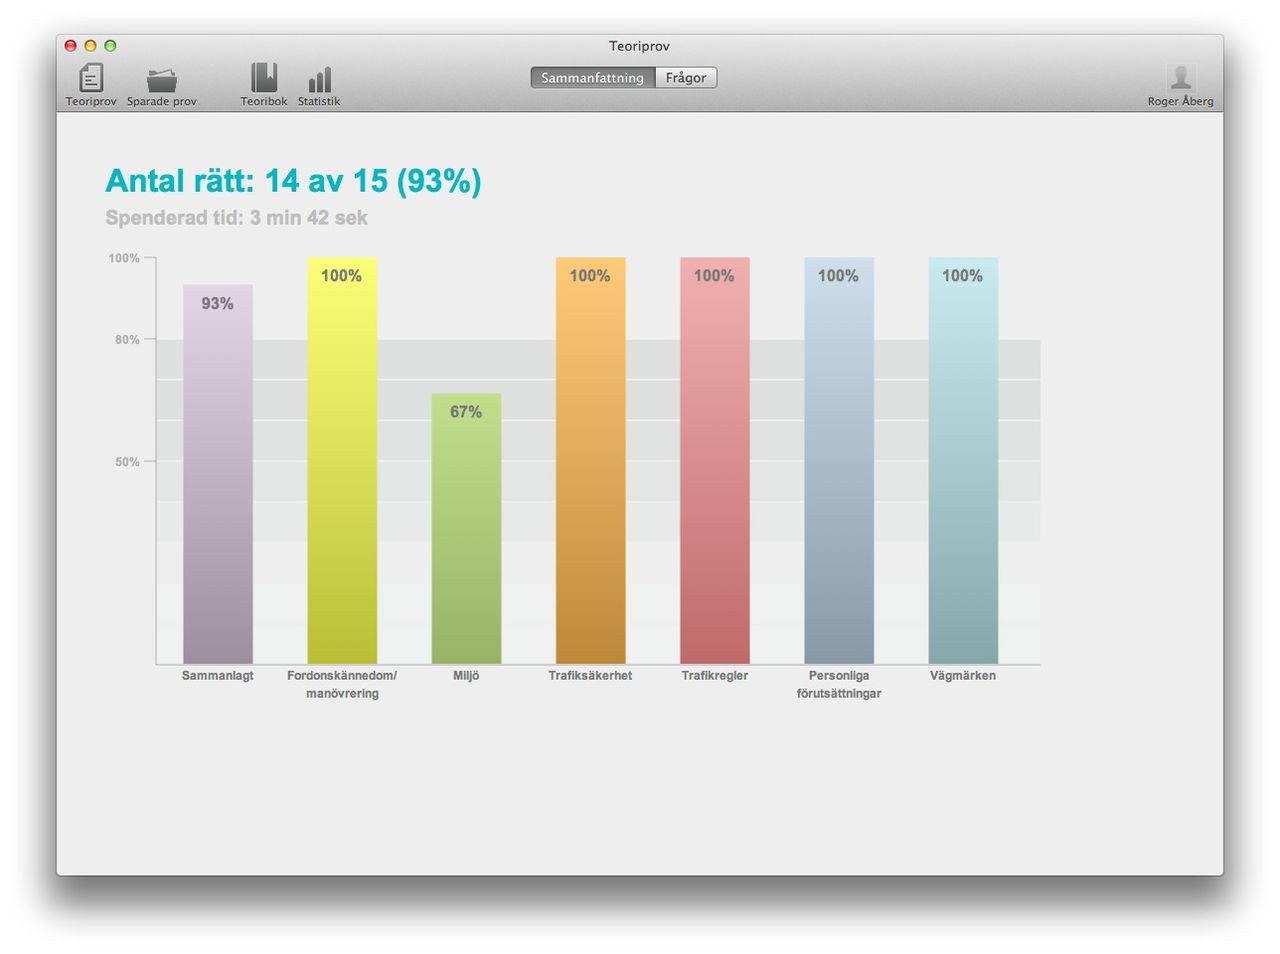Click the Vägmärken axis label

pyautogui.click(x=962, y=676)
